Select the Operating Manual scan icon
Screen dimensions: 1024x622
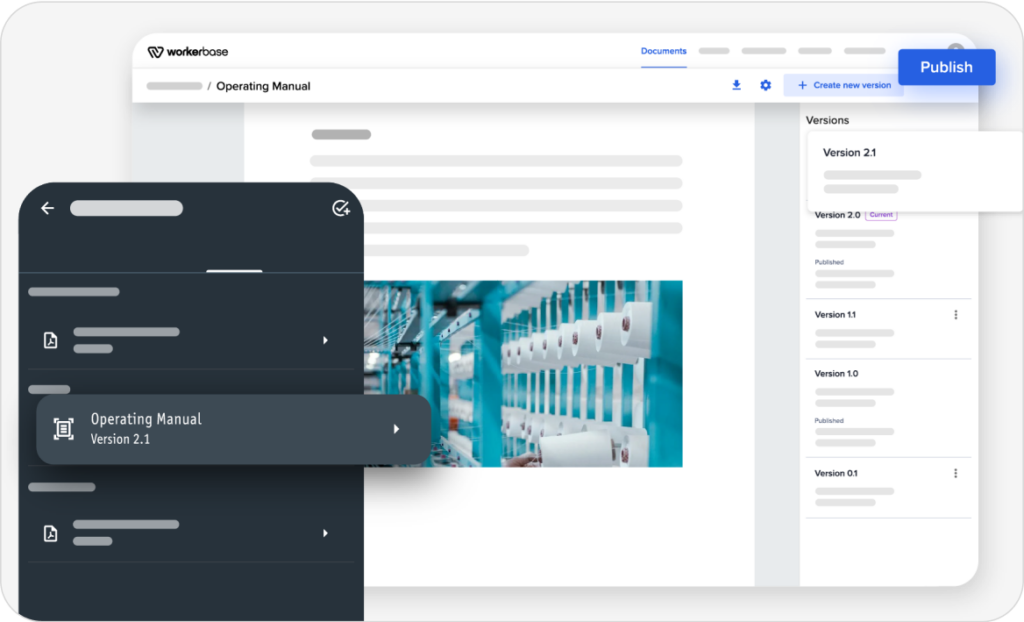pyautogui.click(x=64, y=428)
